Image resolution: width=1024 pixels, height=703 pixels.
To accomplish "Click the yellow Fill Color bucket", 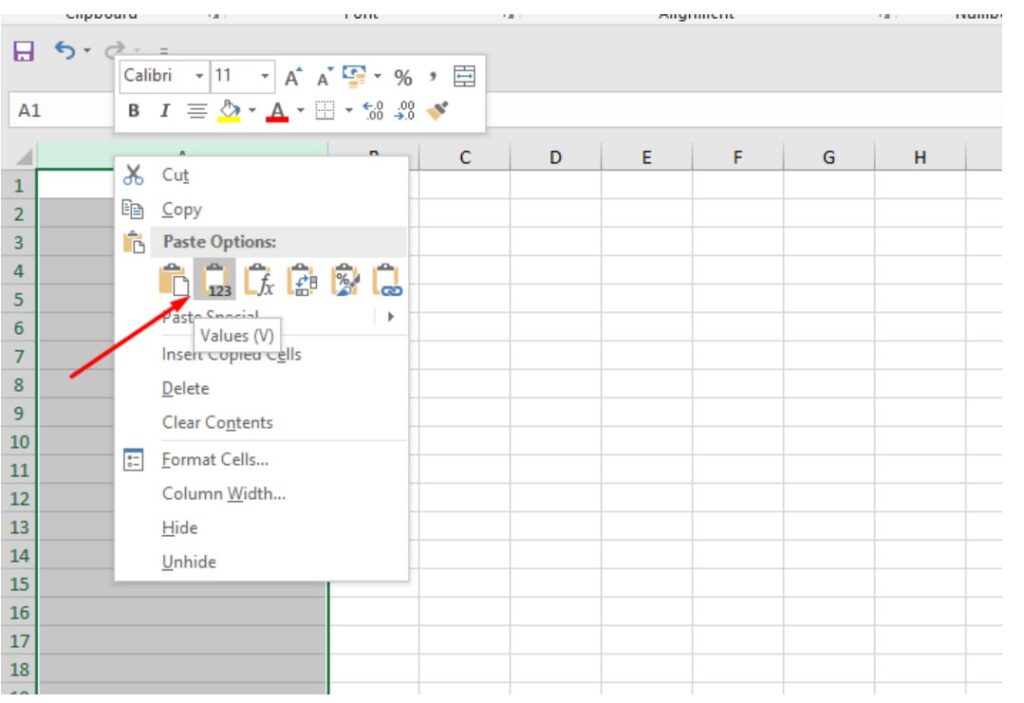I will coord(229,110).
